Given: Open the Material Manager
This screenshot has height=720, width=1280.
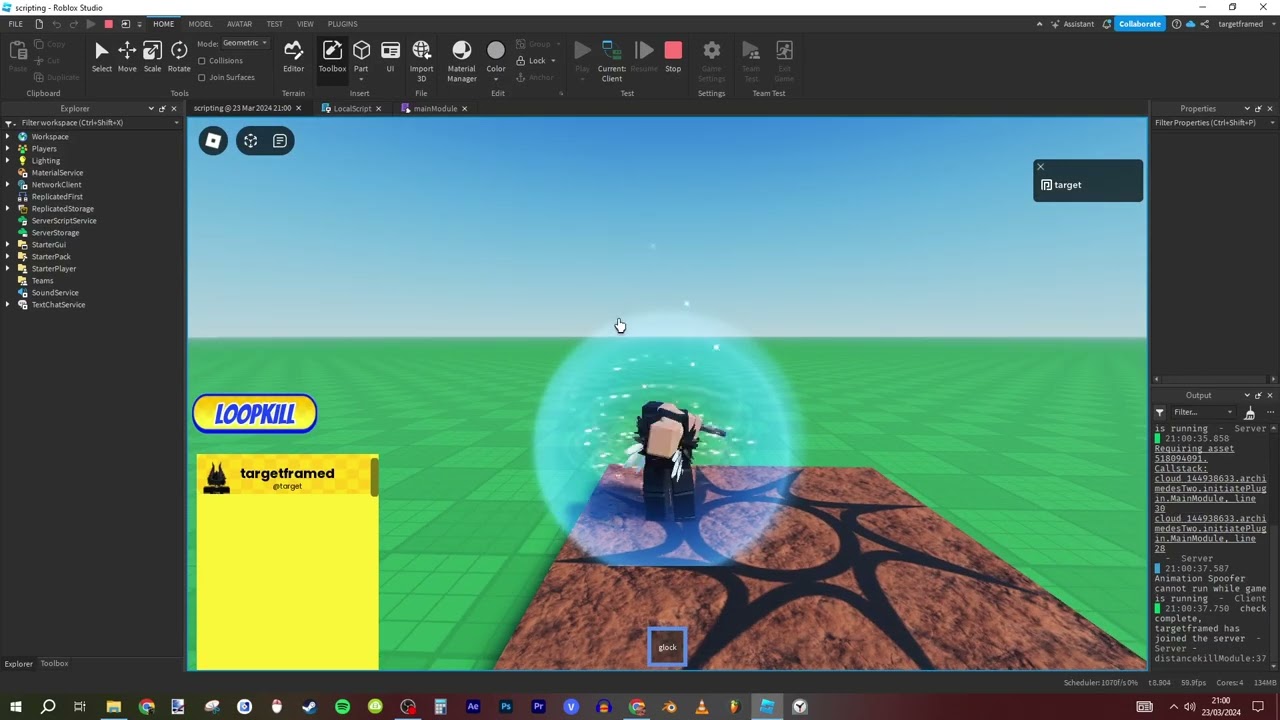Looking at the screenshot, I should [462, 60].
